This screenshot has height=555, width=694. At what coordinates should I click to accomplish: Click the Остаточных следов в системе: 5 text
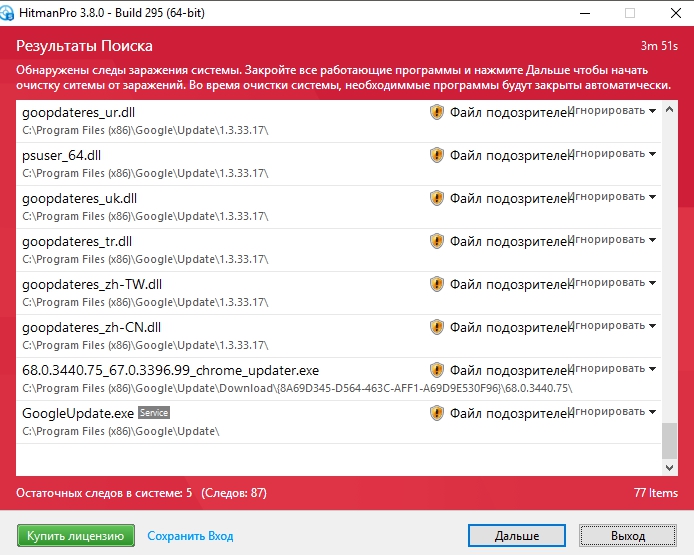pos(104,493)
